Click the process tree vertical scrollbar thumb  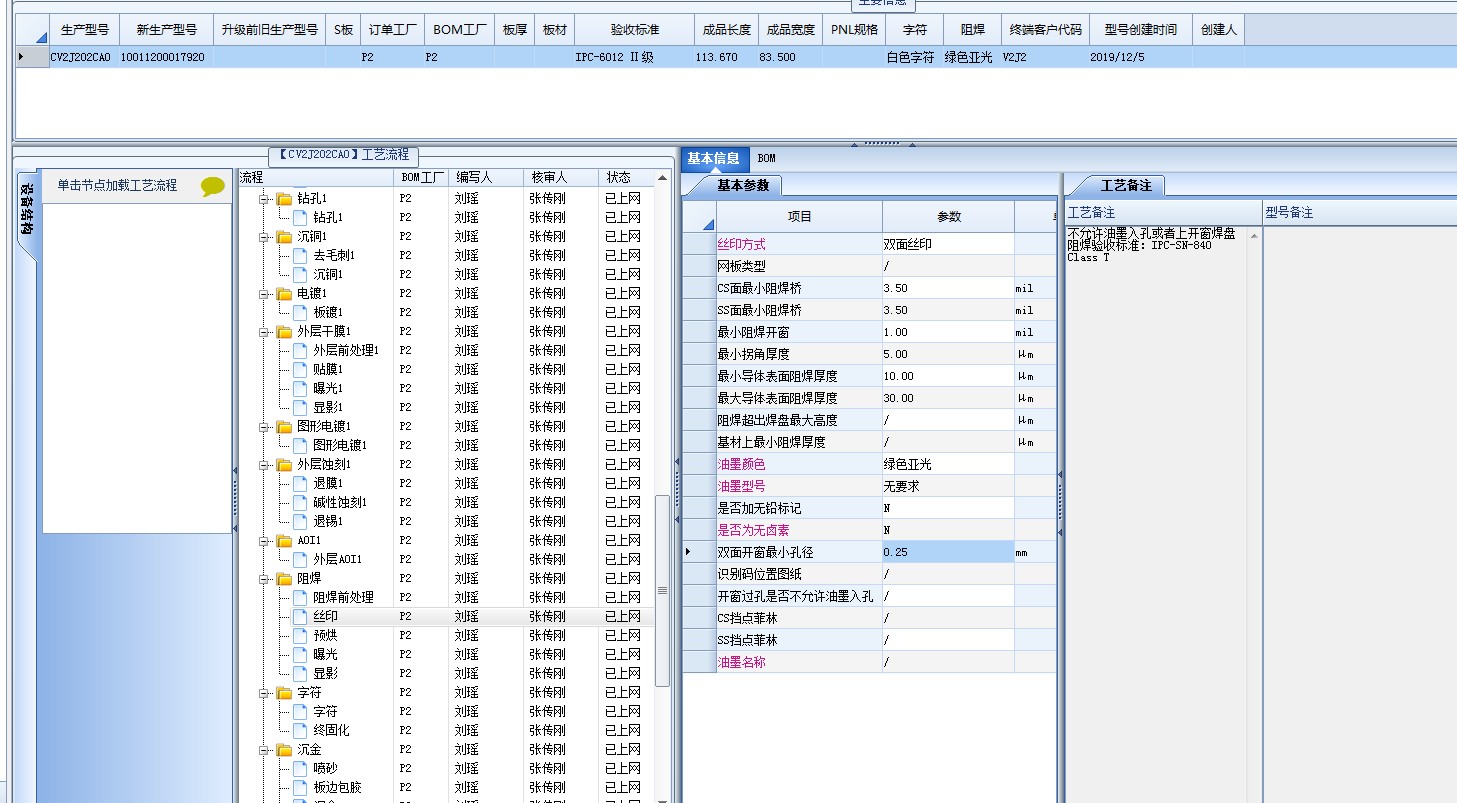(x=662, y=590)
